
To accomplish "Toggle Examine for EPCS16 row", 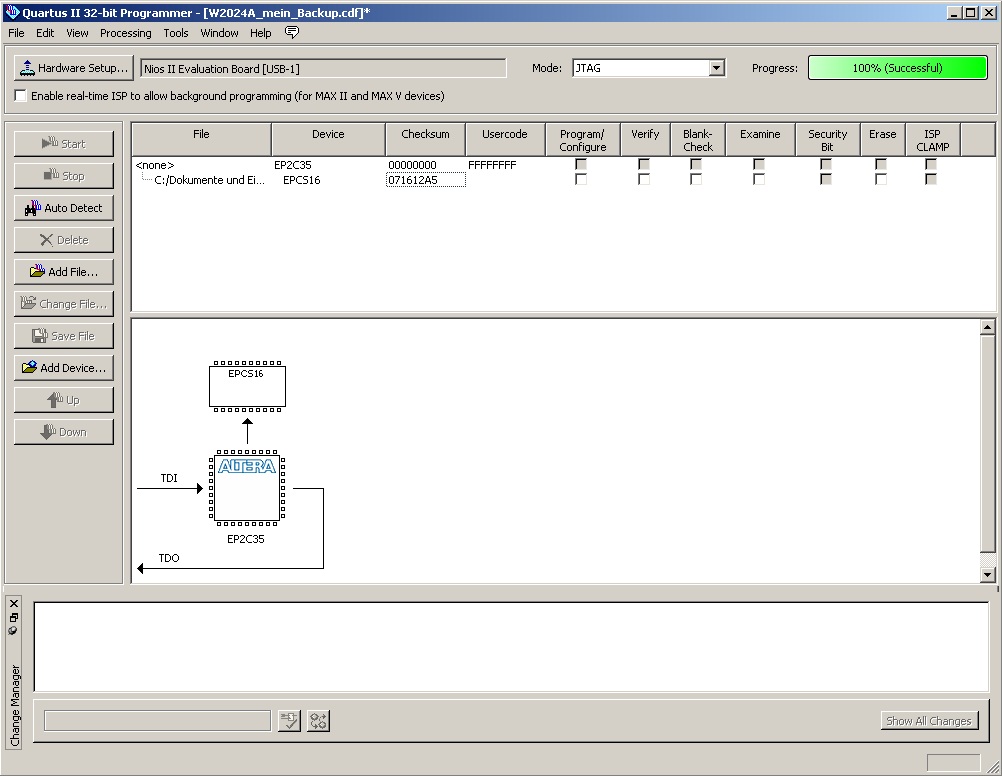I will coord(759,180).
